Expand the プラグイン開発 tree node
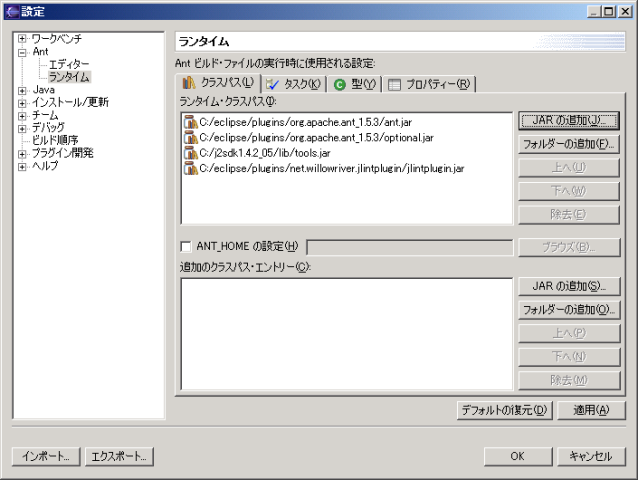638x480 pixels. (x=22, y=154)
